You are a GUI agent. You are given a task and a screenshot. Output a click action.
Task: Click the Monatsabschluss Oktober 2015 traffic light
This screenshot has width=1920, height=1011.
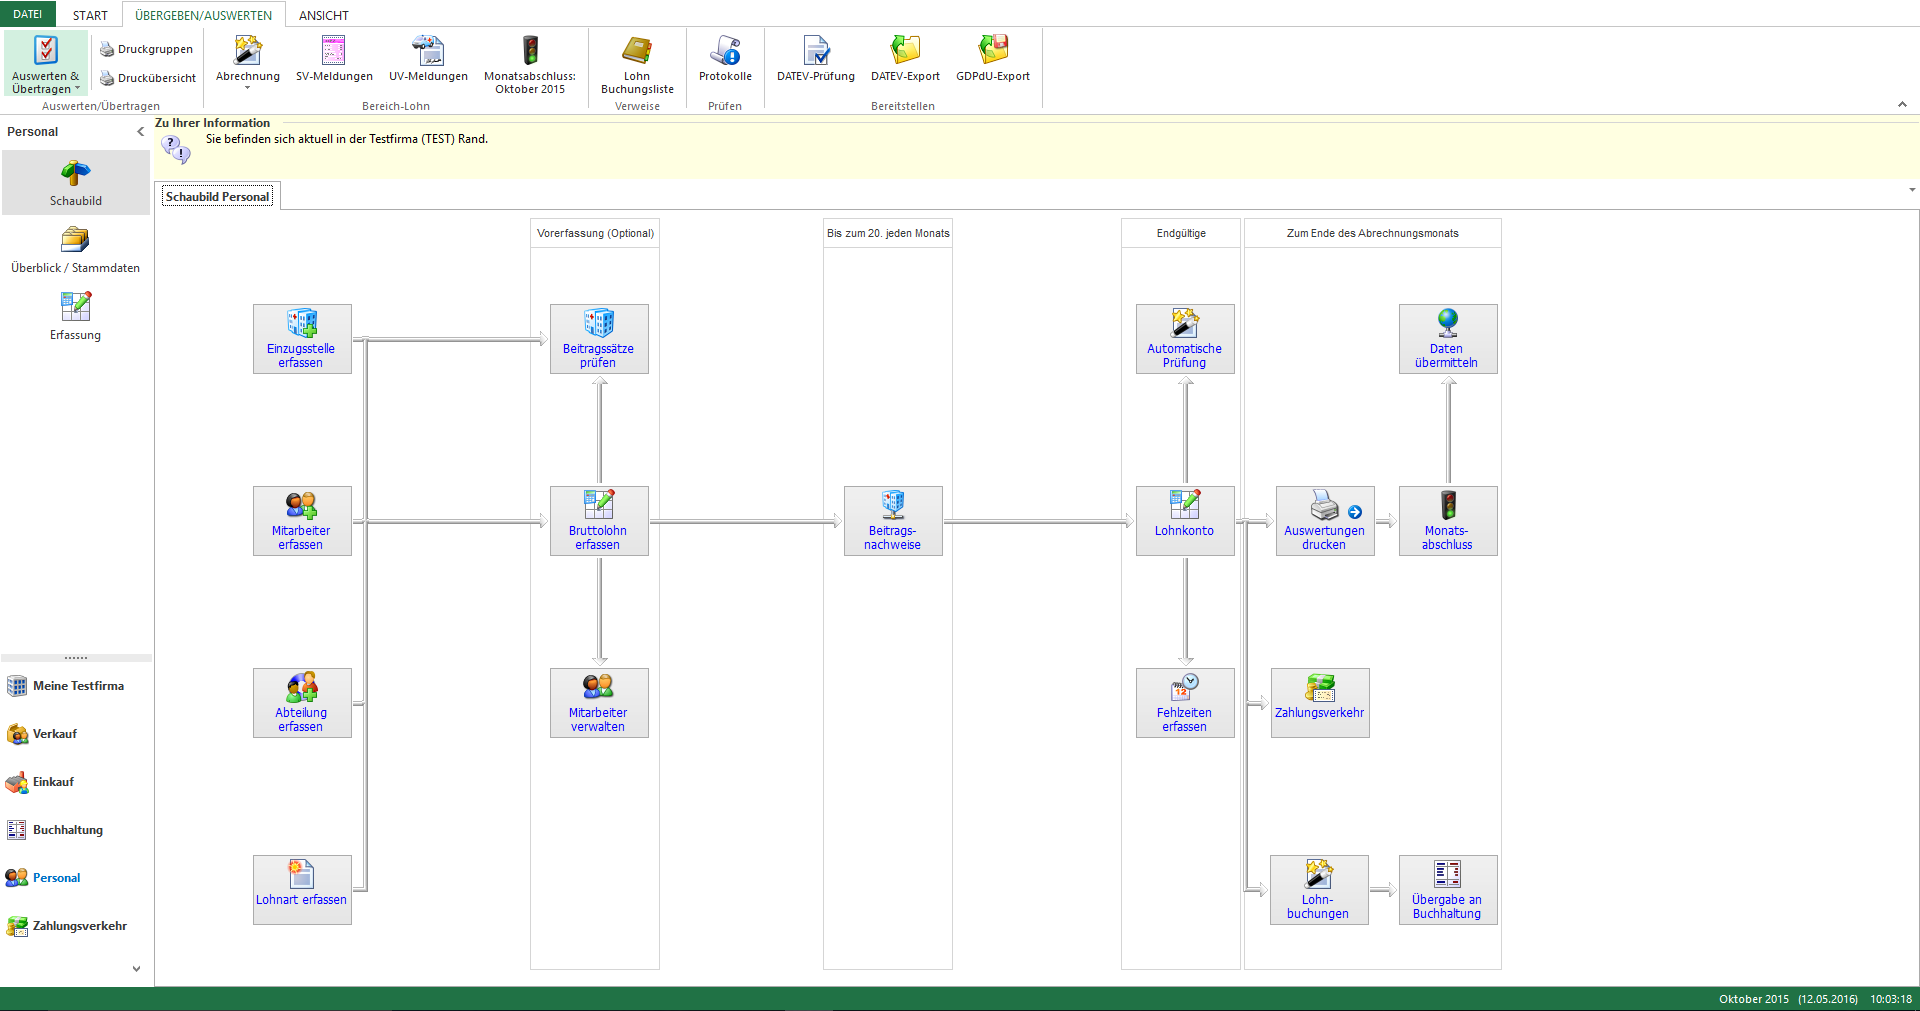pyautogui.click(x=530, y=52)
